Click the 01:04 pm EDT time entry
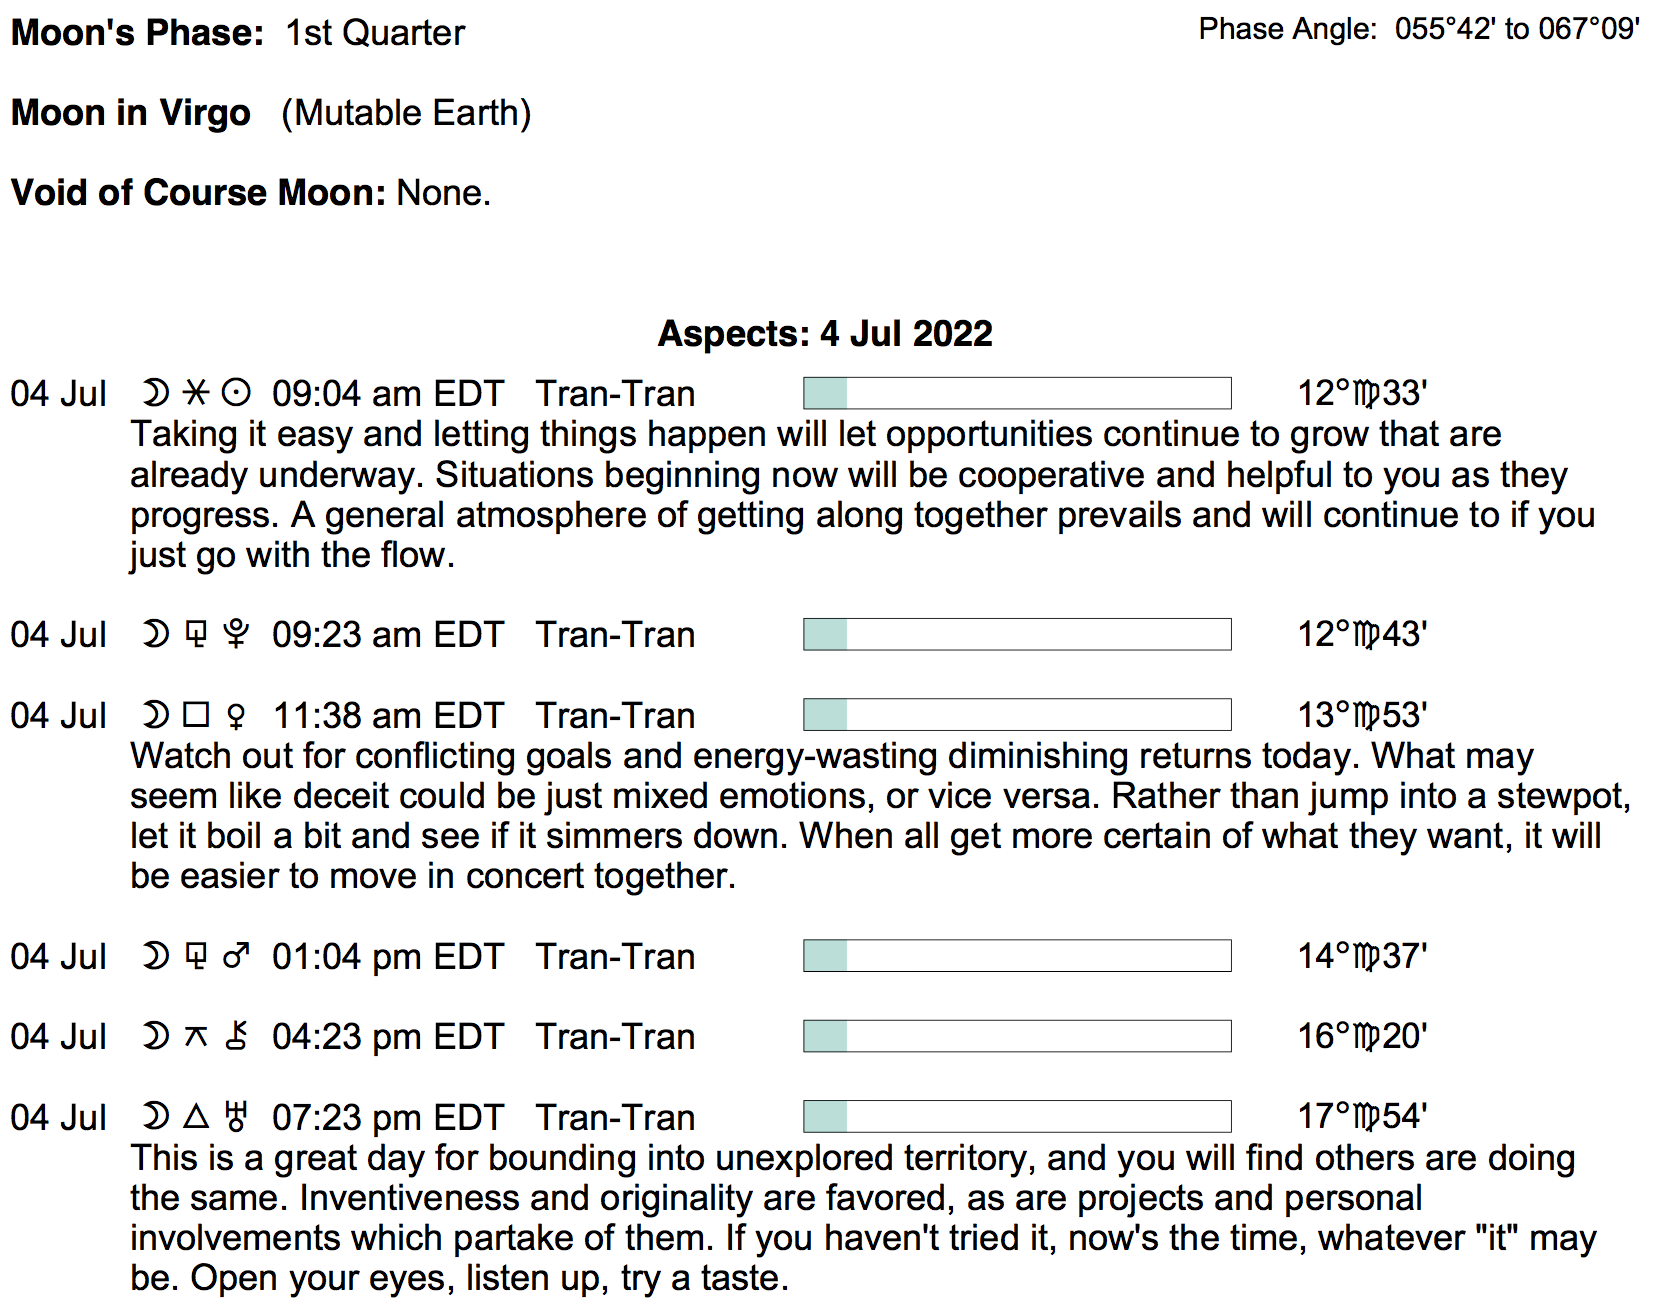 [x=387, y=956]
